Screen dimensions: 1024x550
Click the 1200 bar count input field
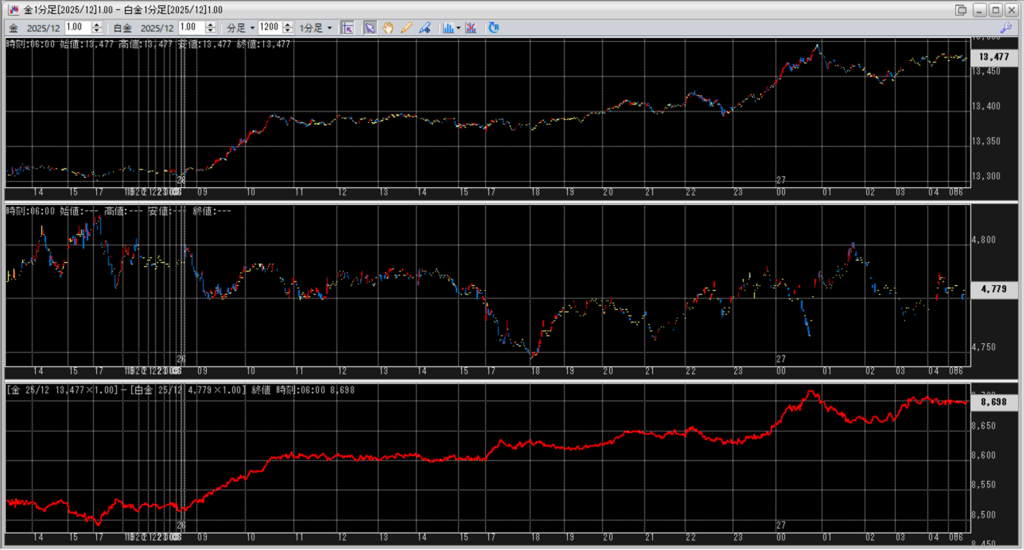(267, 27)
